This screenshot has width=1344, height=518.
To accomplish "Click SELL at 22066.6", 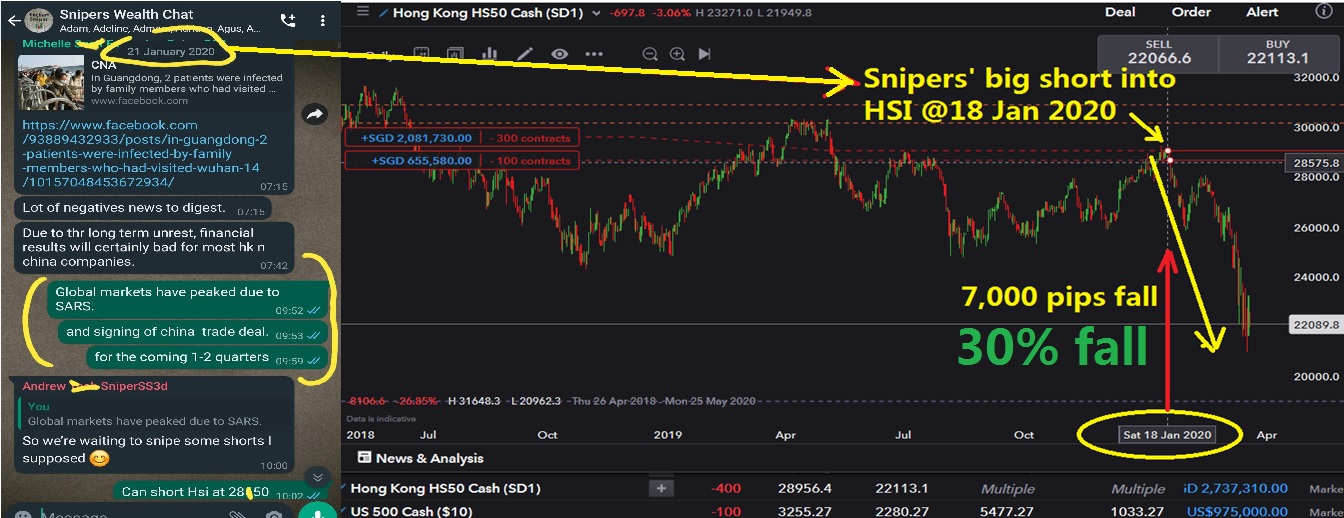I will click(1159, 52).
